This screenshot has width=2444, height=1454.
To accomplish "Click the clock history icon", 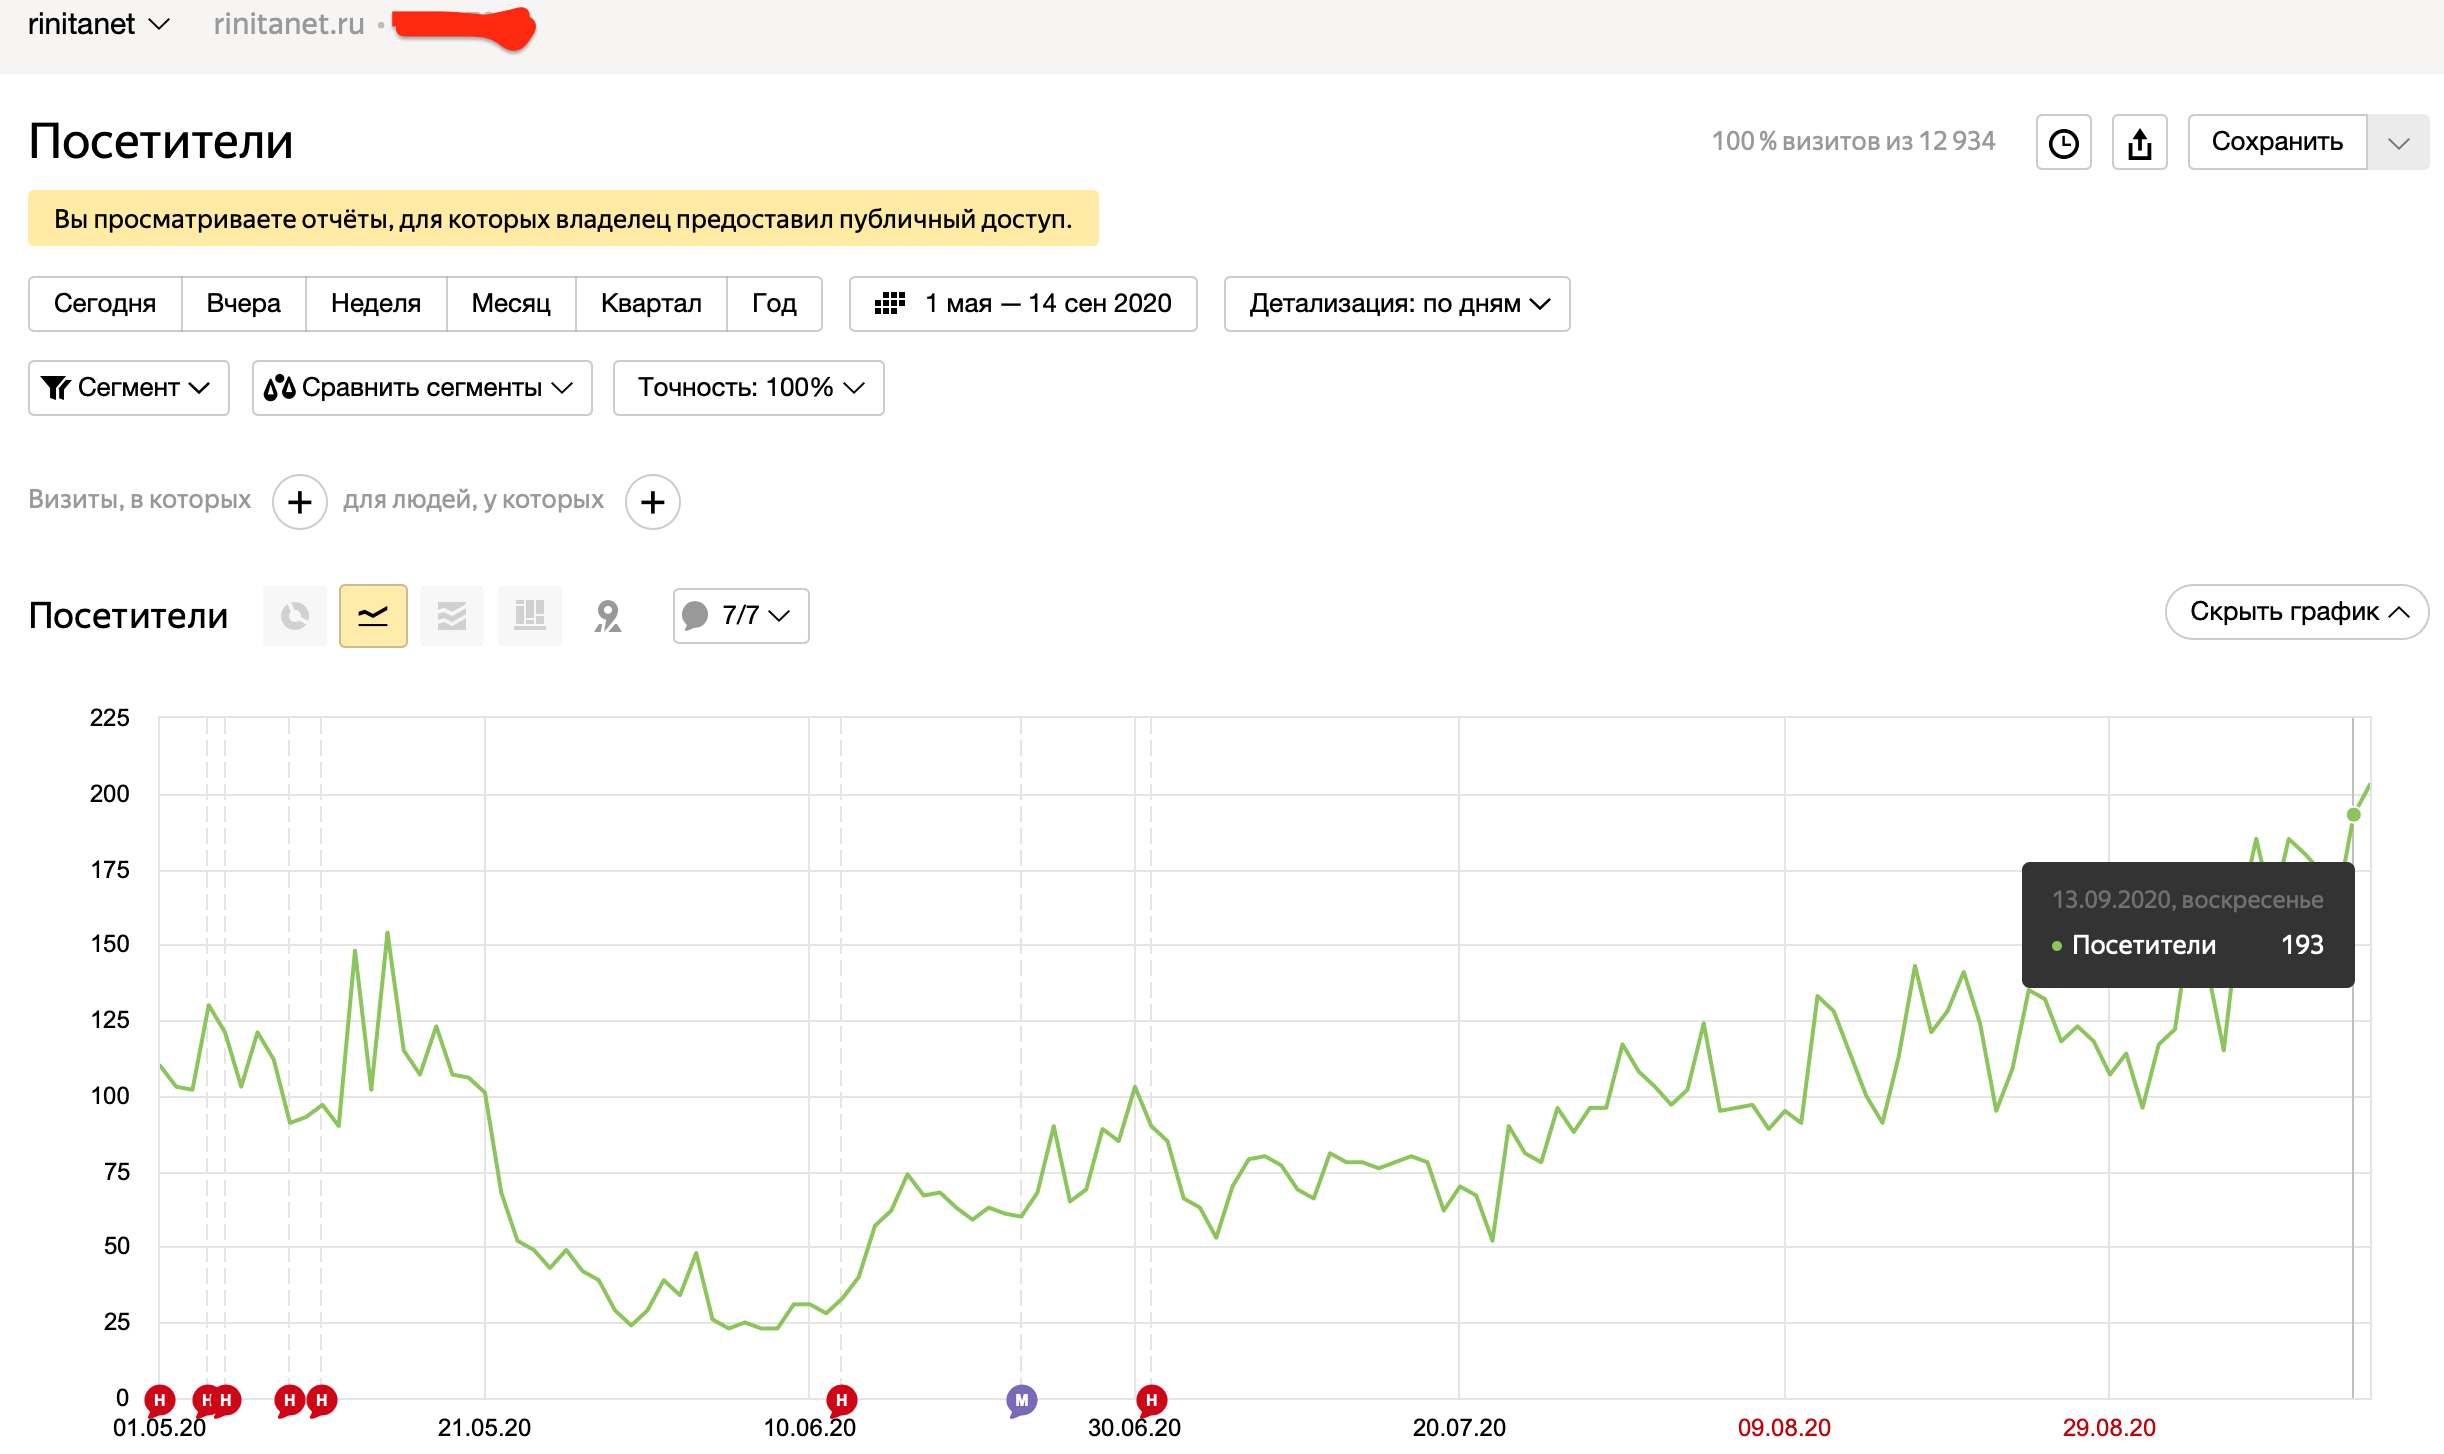I will (2063, 143).
